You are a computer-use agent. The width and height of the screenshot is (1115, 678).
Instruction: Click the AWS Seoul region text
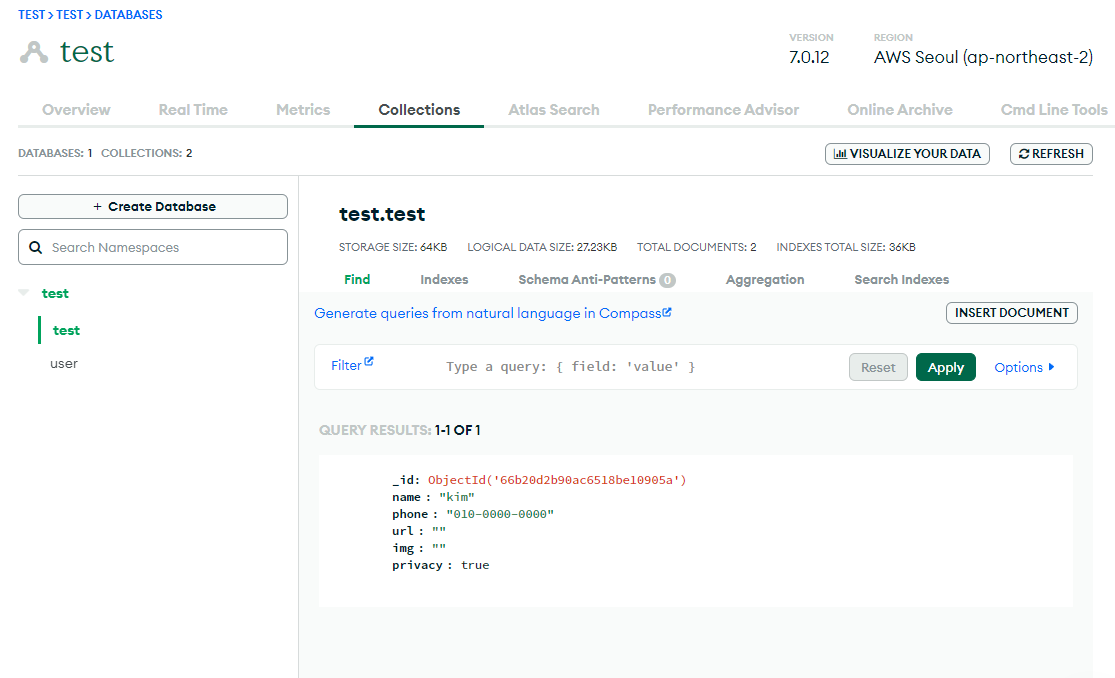(983, 58)
